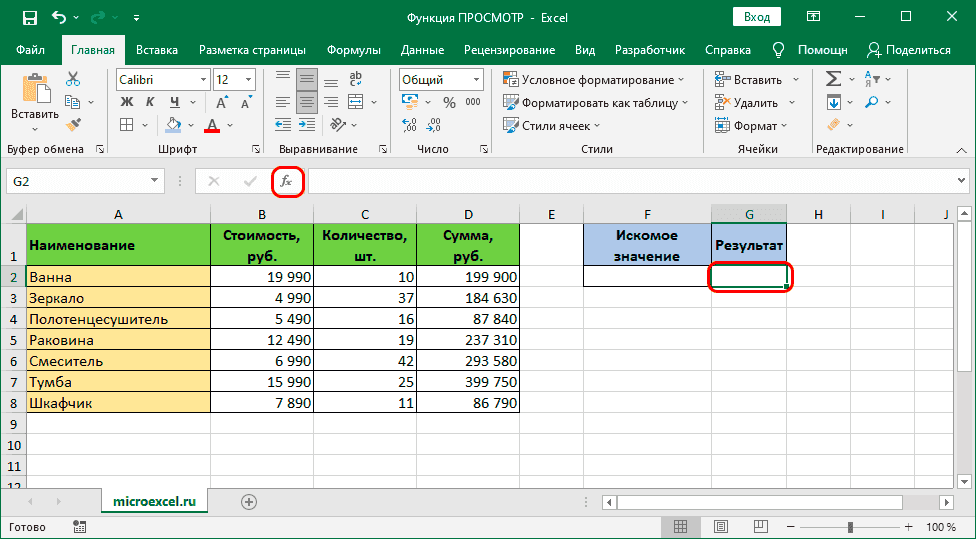Toggle center horizontal alignment

pyautogui.click(x=307, y=102)
